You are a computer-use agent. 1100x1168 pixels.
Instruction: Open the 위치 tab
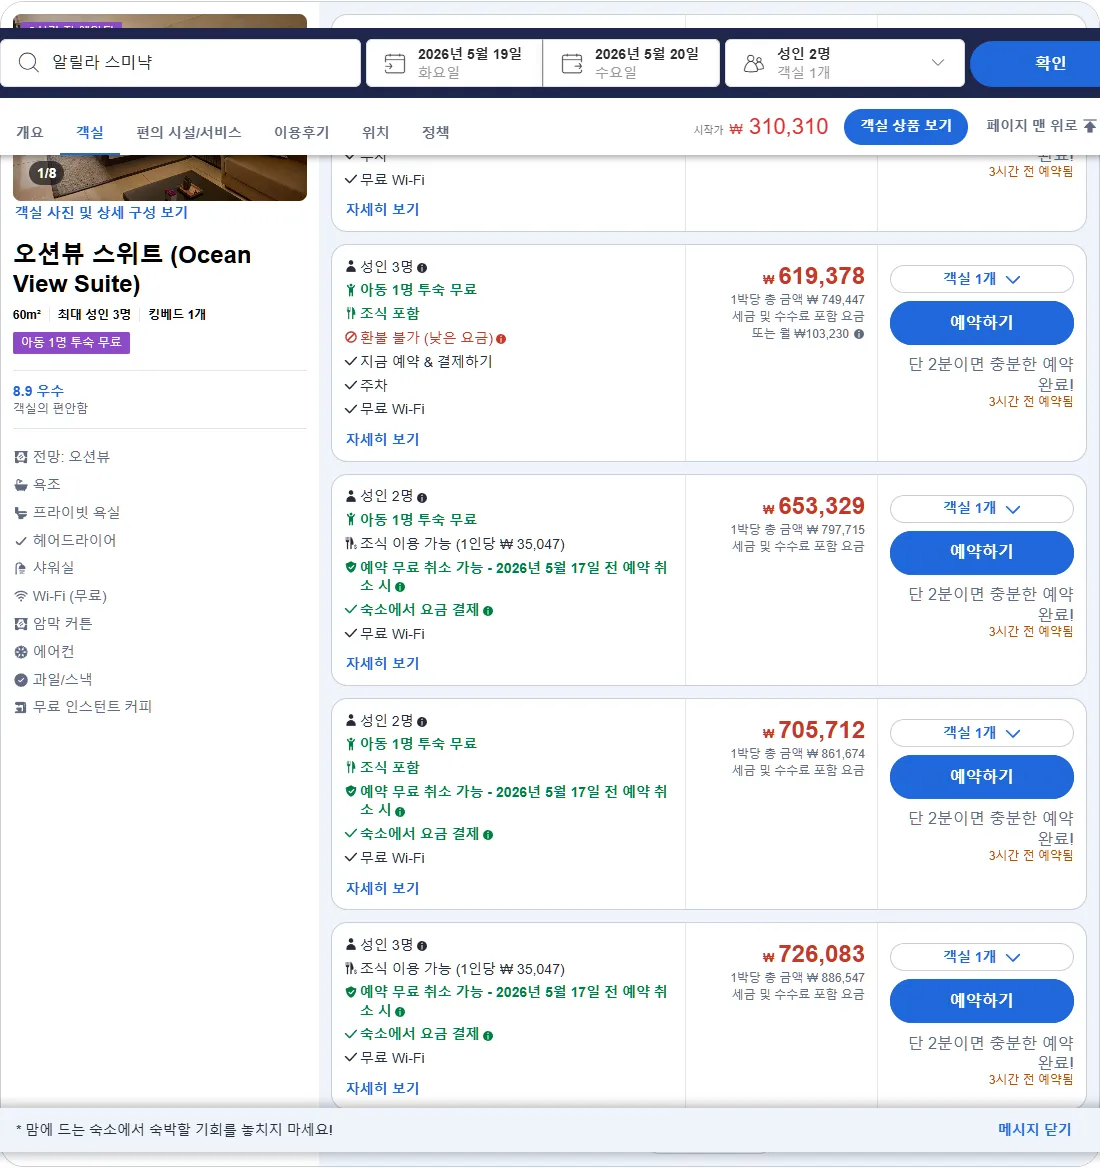pos(375,133)
